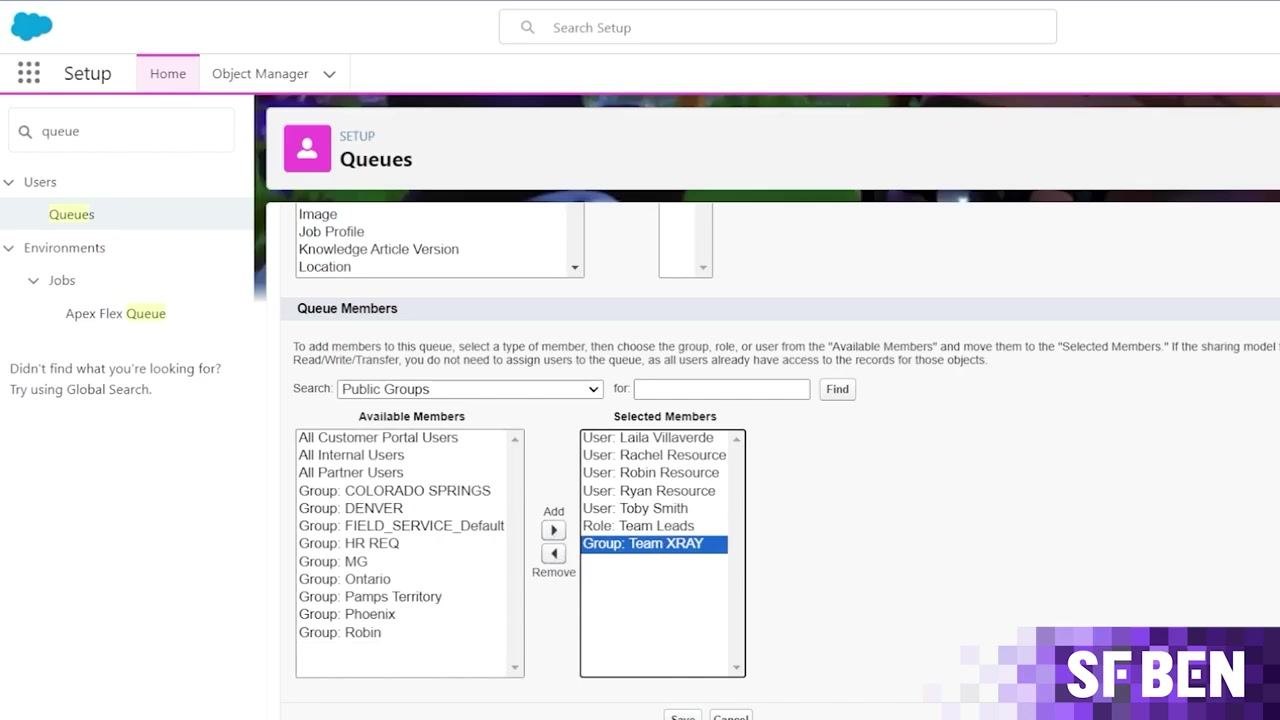
Task: Select Group: Ontario
Action: point(345,579)
